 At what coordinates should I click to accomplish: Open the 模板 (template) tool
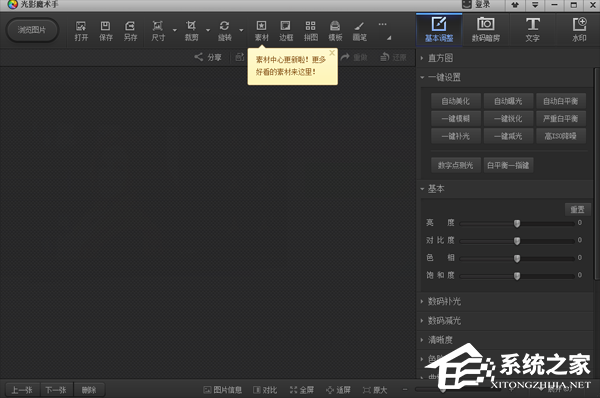pyautogui.click(x=335, y=31)
